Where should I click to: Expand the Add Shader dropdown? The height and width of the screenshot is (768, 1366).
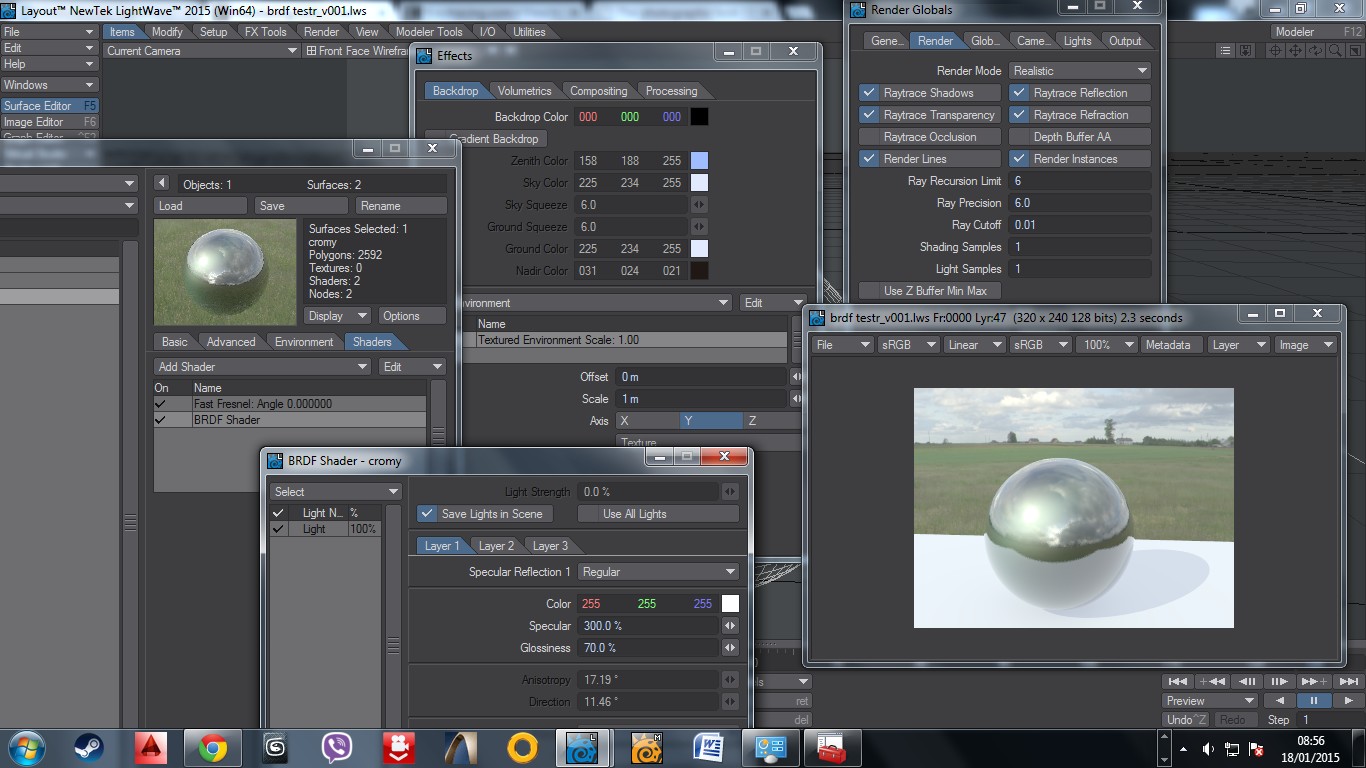point(263,367)
